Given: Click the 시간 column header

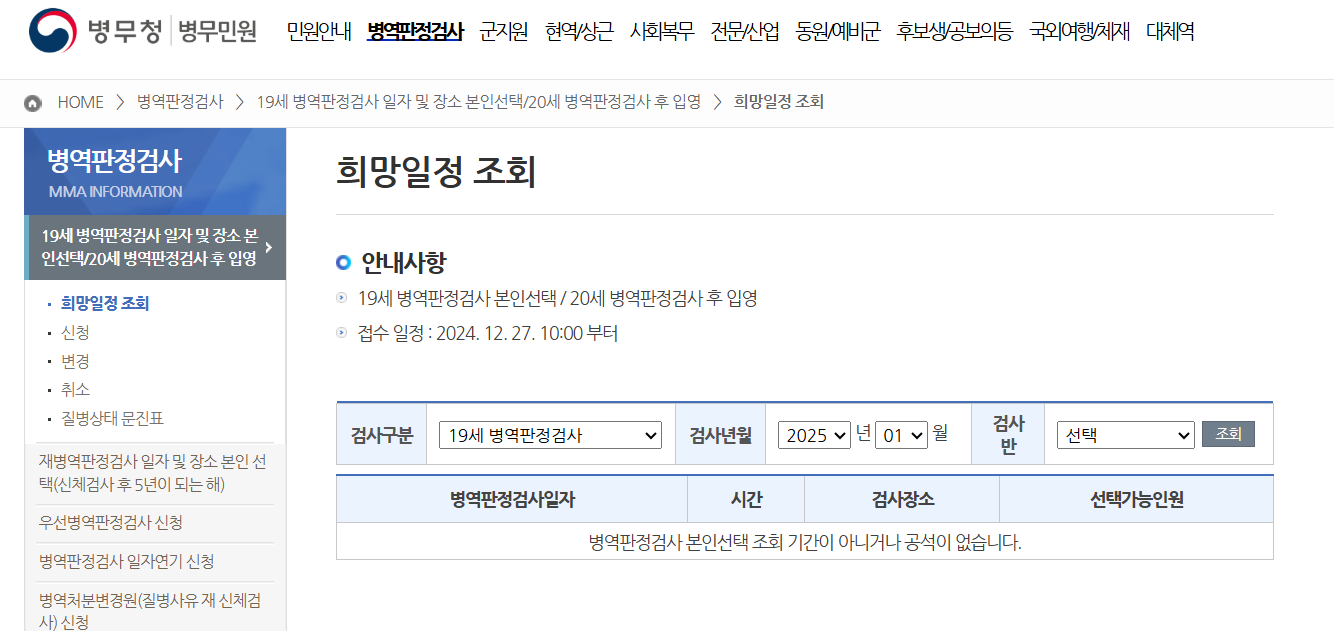Looking at the screenshot, I should pos(746,500).
